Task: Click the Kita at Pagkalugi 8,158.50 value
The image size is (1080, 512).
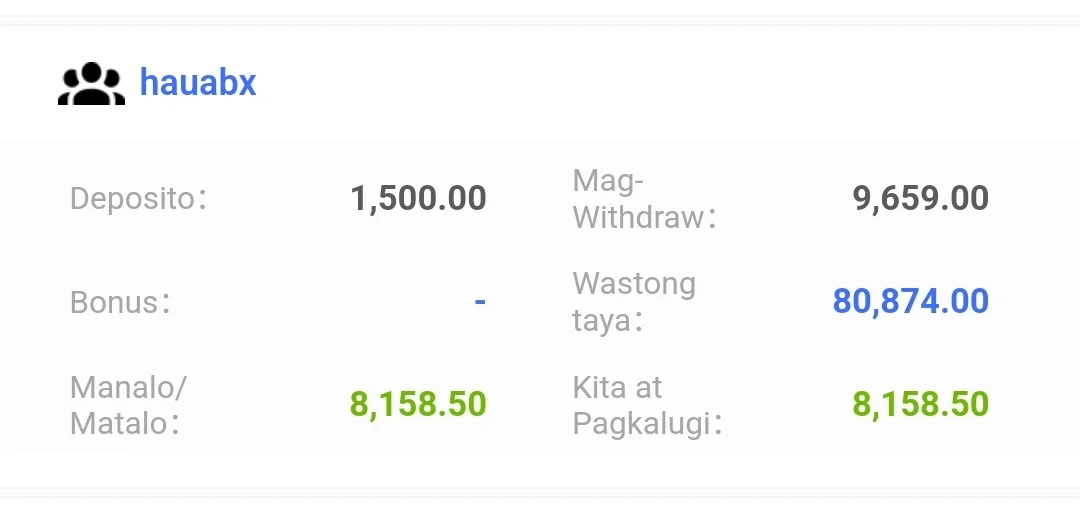Action: pyautogui.click(x=921, y=404)
